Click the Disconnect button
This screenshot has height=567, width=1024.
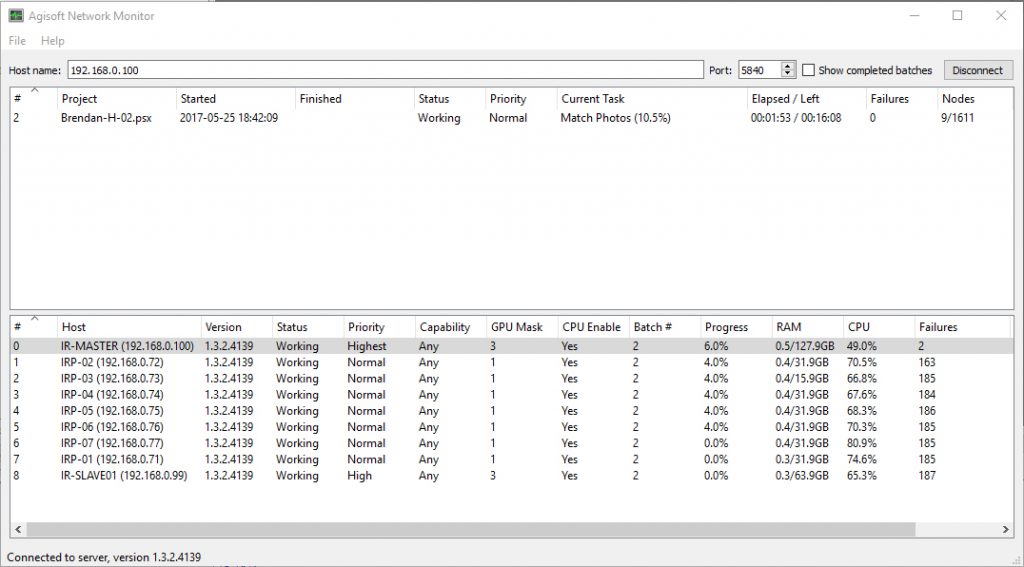(978, 70)
